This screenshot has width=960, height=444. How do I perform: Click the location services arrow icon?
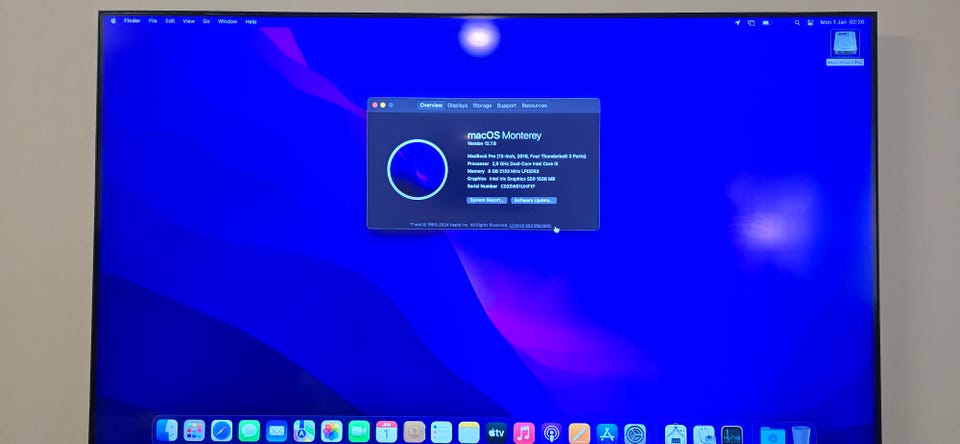pyautogui.click(x=737, y=23)
